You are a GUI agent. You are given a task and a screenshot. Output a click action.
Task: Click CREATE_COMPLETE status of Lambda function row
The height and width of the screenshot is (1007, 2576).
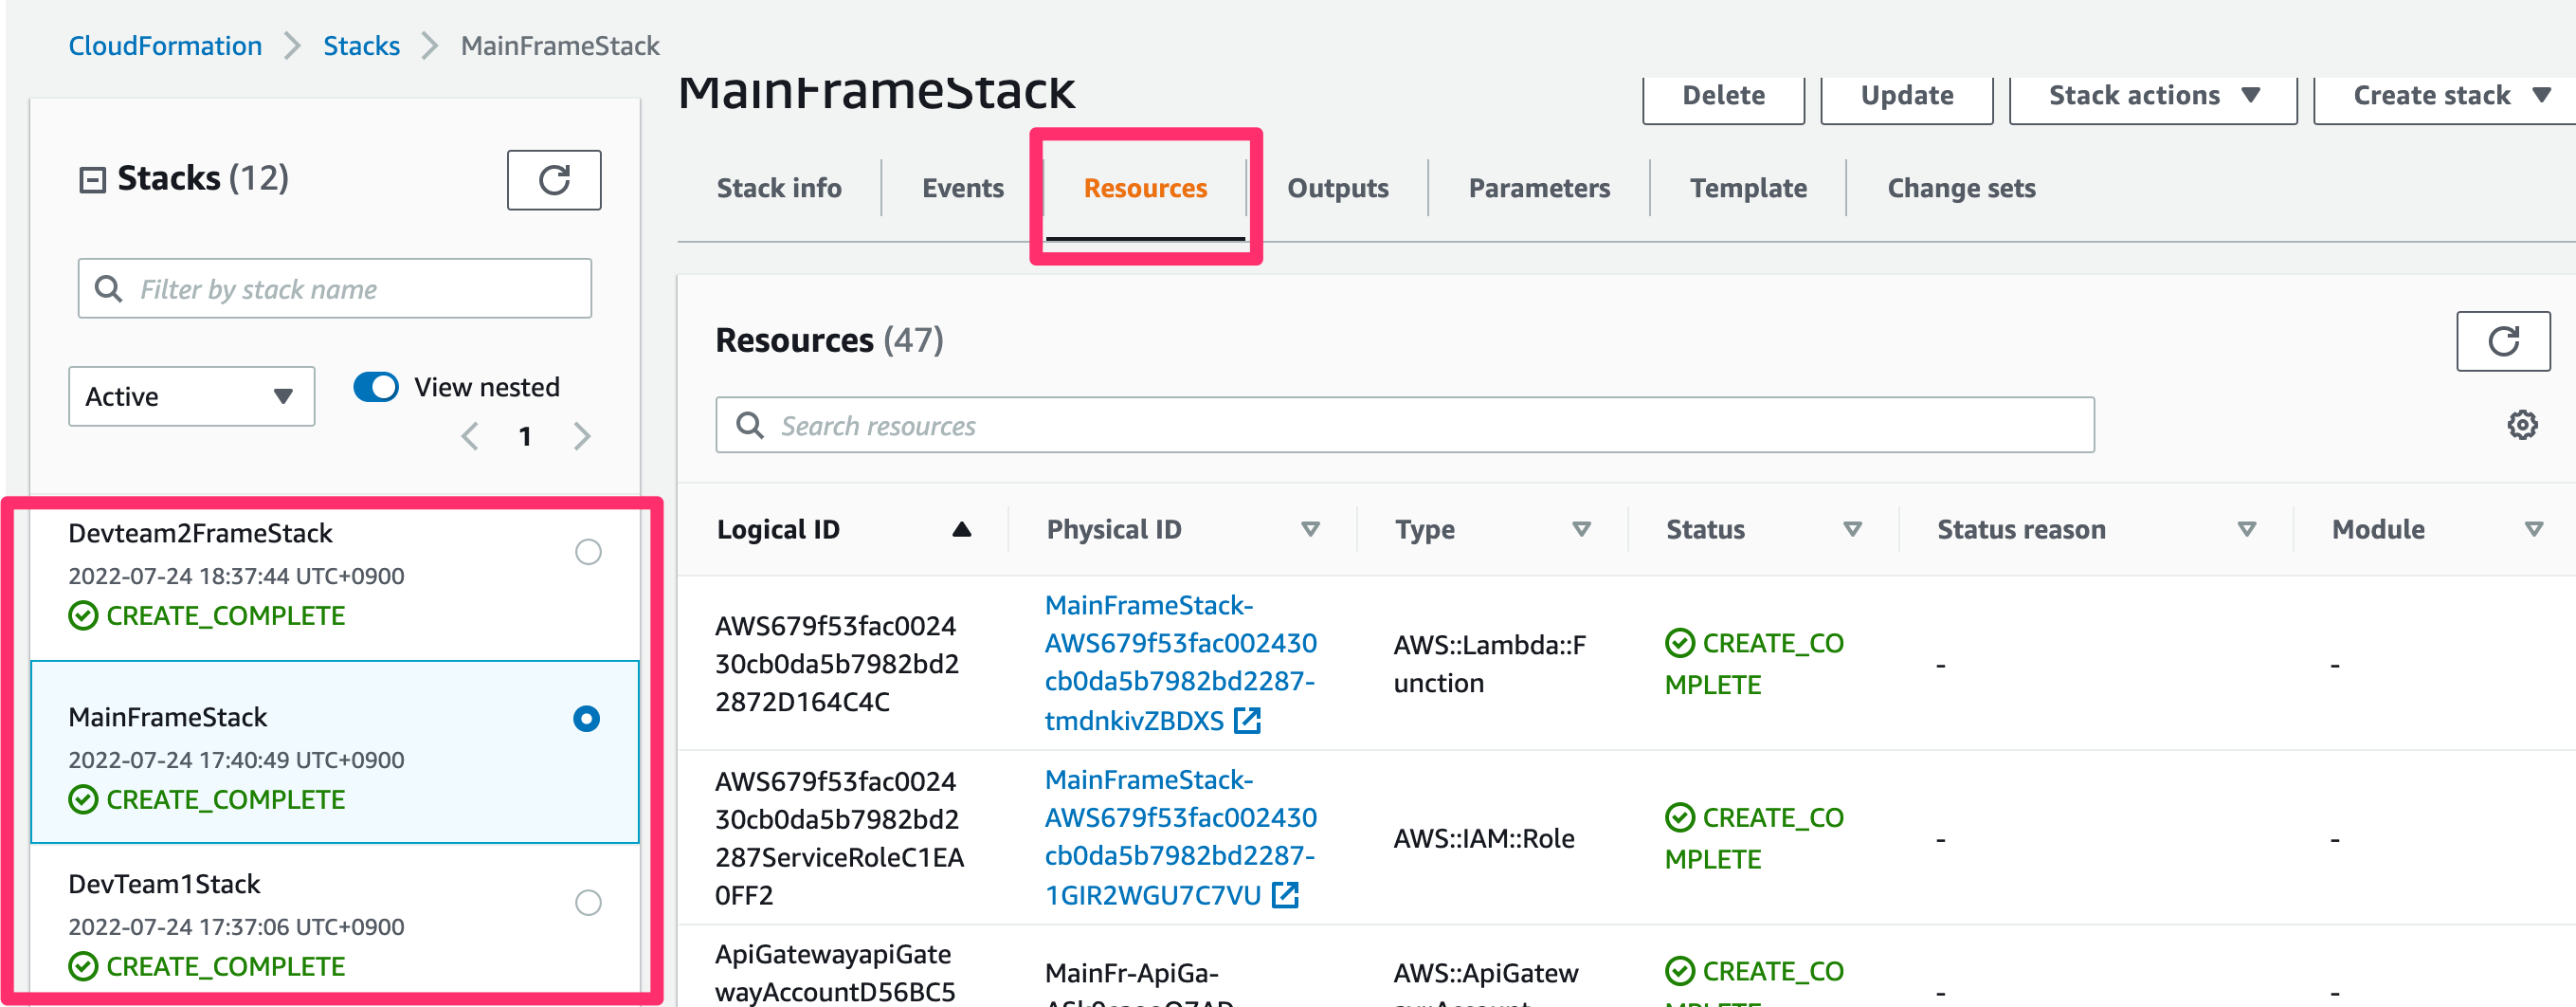tap(1754, 664)
